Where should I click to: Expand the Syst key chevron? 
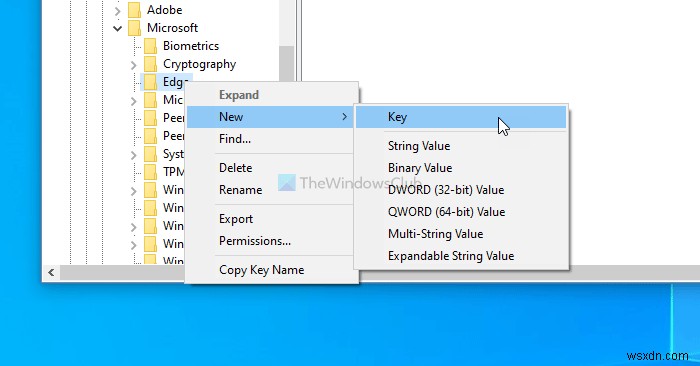click(x=133, y=155)
